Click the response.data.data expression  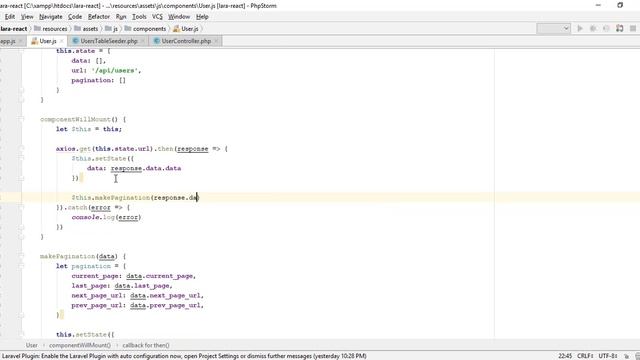click(x=146, y=168)
